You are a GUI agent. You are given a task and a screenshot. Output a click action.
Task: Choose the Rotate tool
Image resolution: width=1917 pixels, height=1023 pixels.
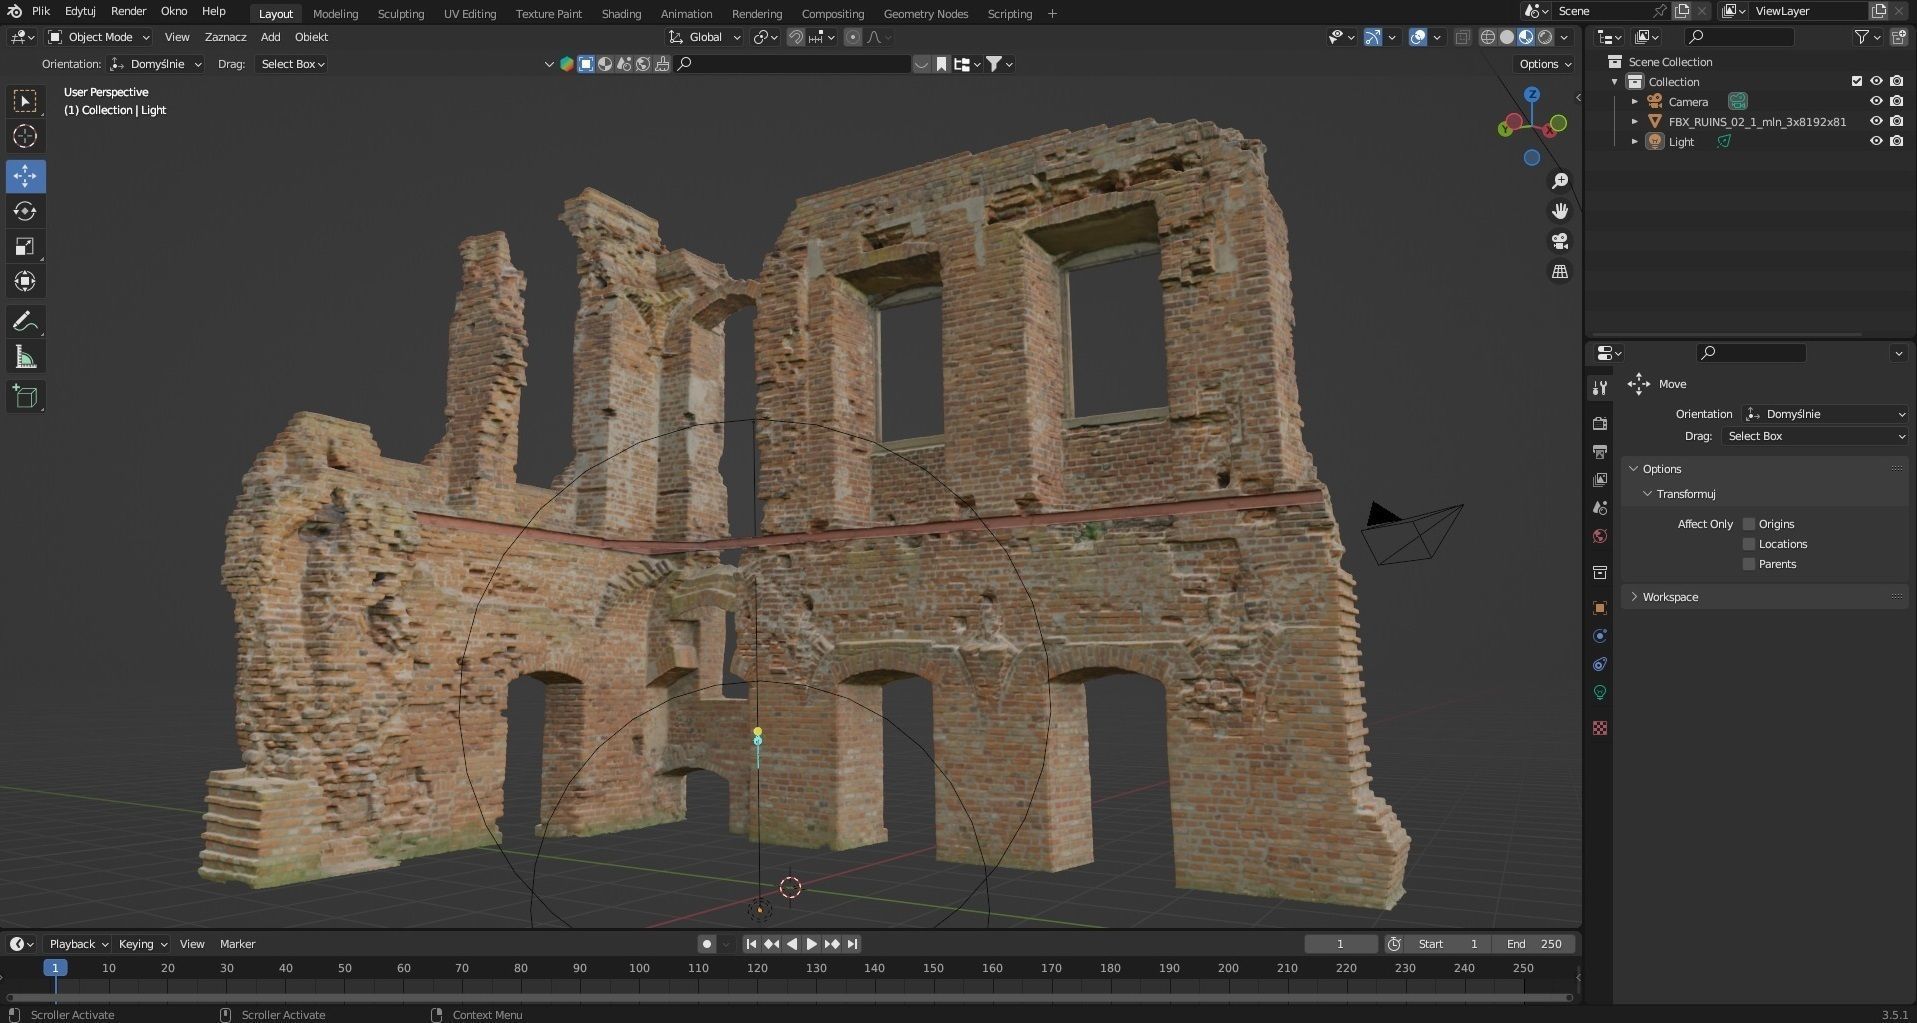[25, 211]
